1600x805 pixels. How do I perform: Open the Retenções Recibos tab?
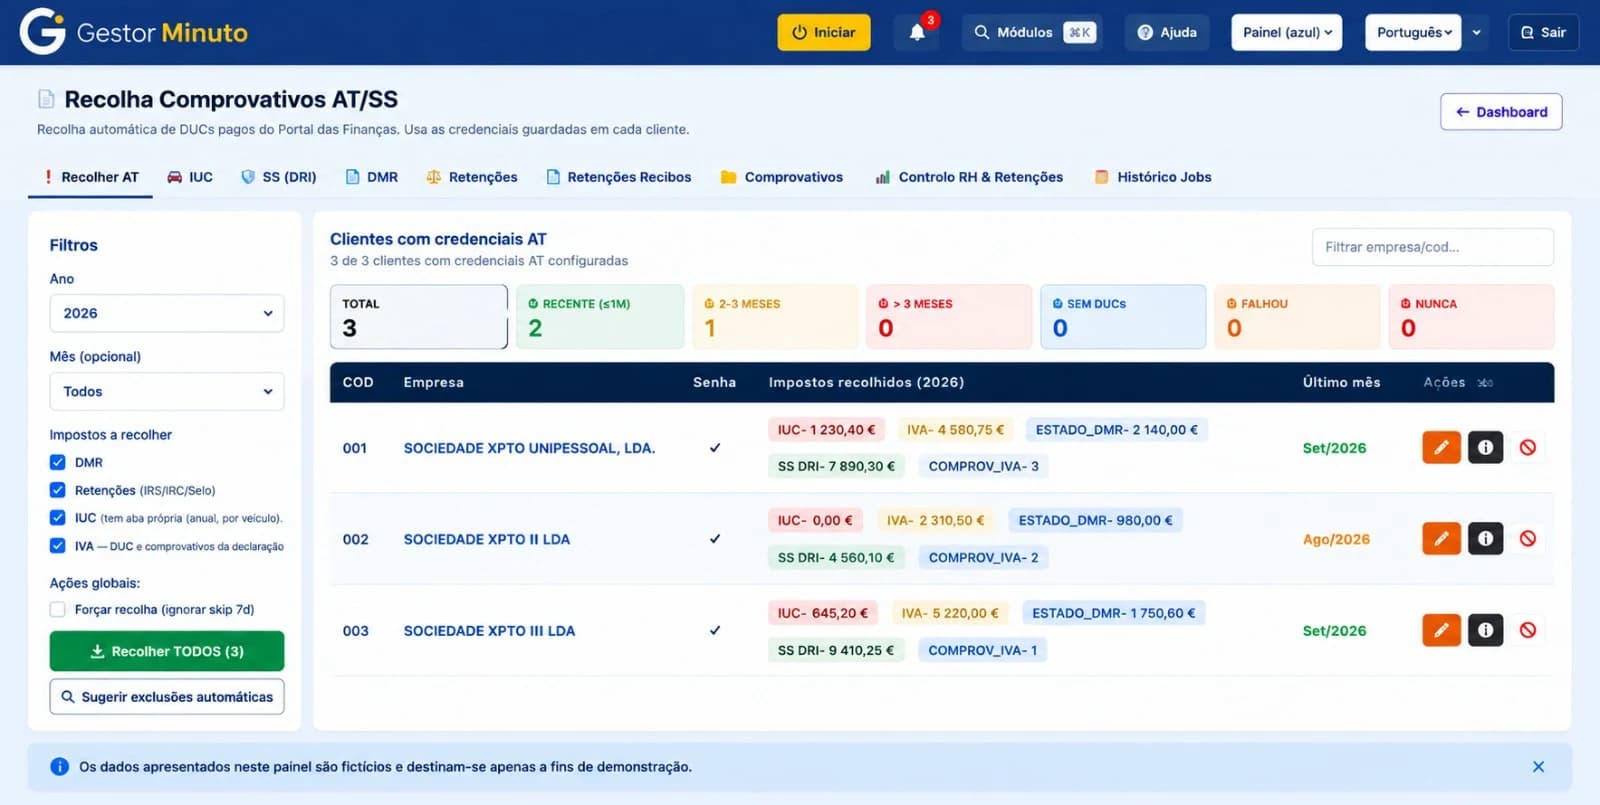[619, 177]
